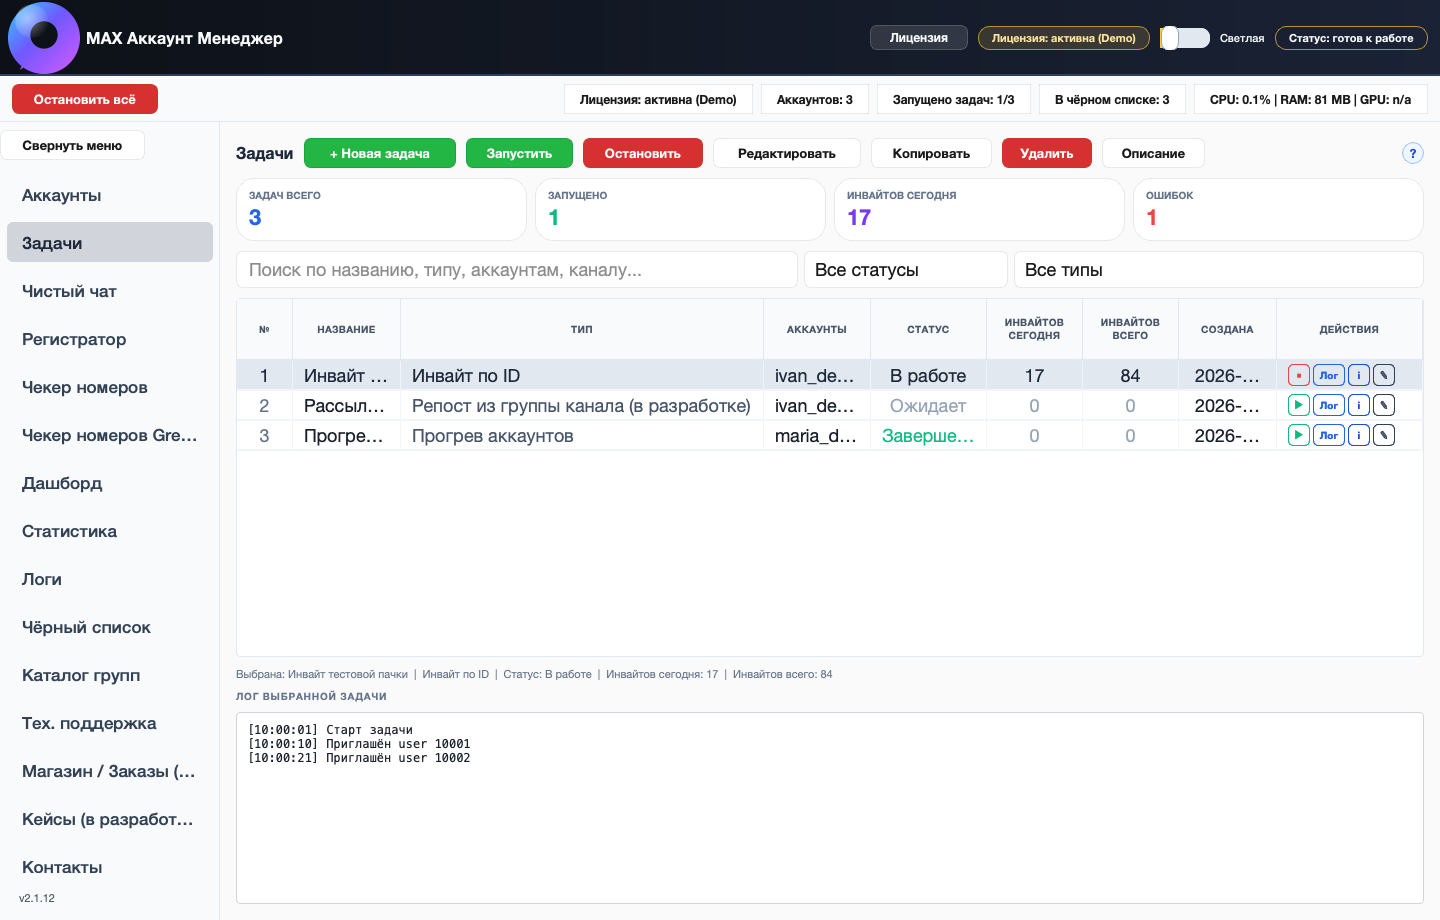The image size is (1440, 920).
Task: Open the Лог icon for the Прогрев task
Action: pos(1329,435)
